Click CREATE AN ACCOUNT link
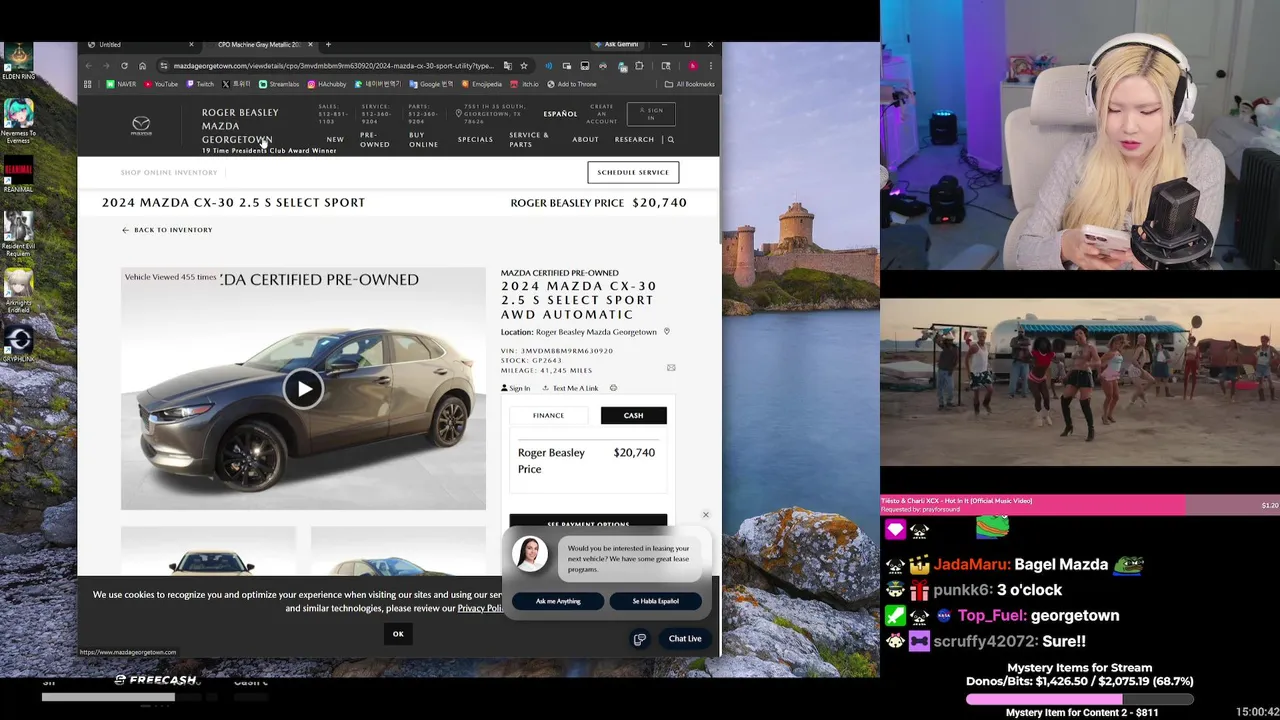Screen dimensions: 1280x720 tap(602, 114)
